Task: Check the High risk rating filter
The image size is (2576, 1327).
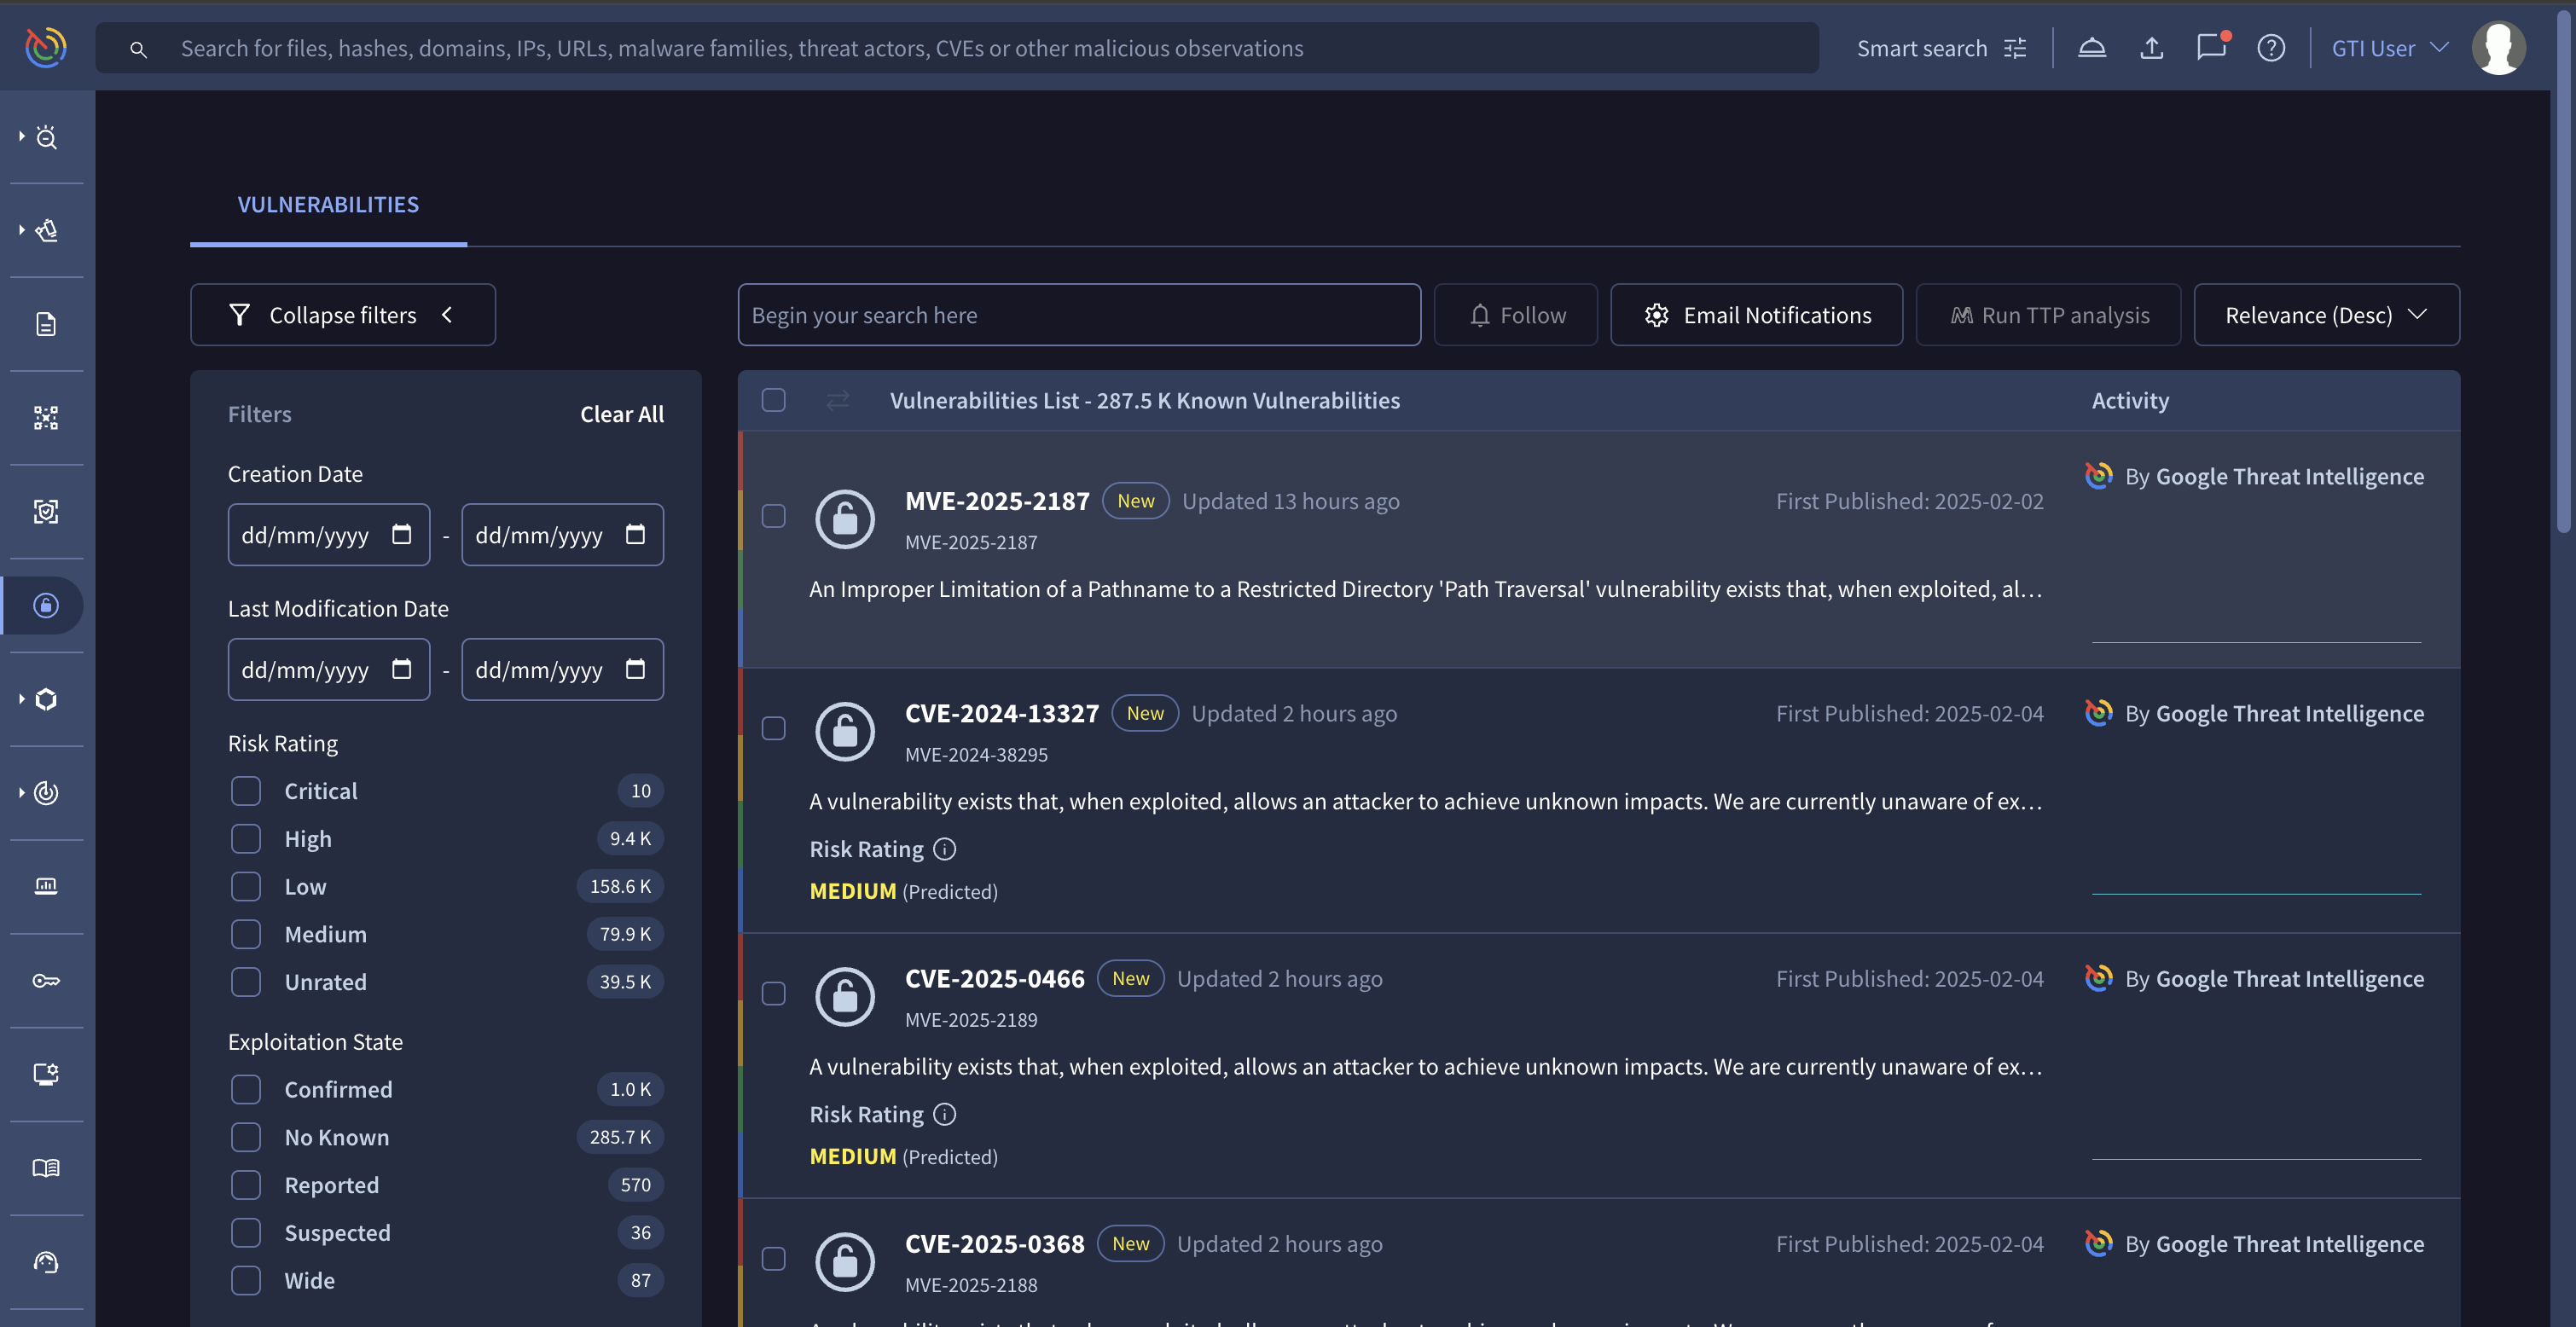Action: [246, 839]
